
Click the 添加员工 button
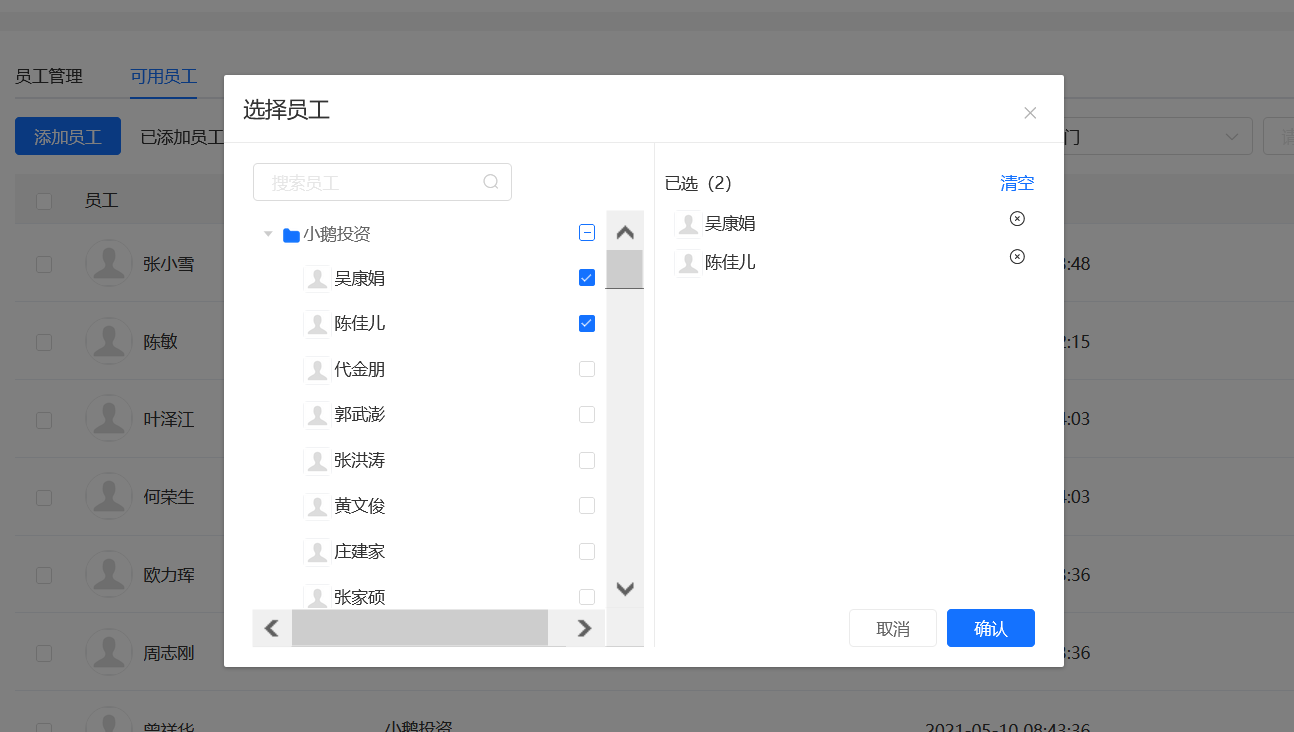click(x=68, y=137)
